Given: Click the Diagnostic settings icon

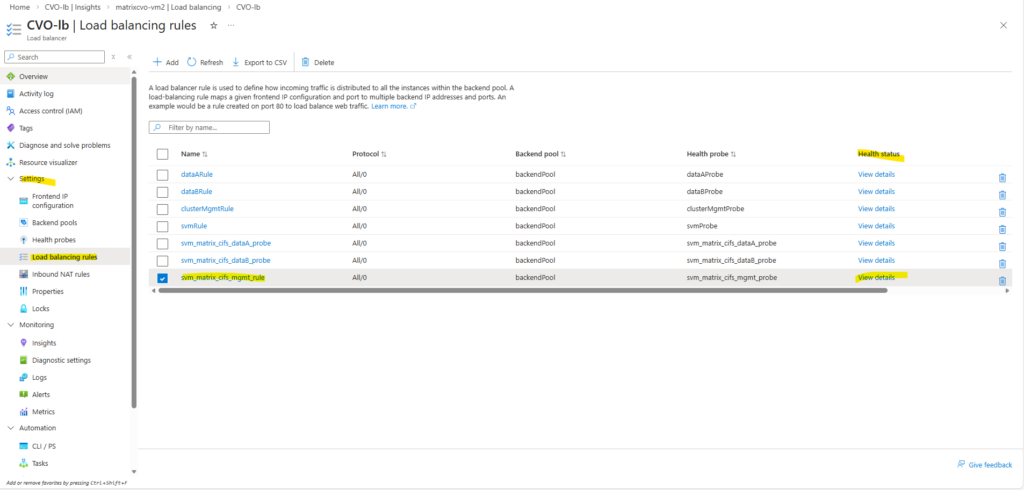Looking at the screenshot, I should coord(24,360).
